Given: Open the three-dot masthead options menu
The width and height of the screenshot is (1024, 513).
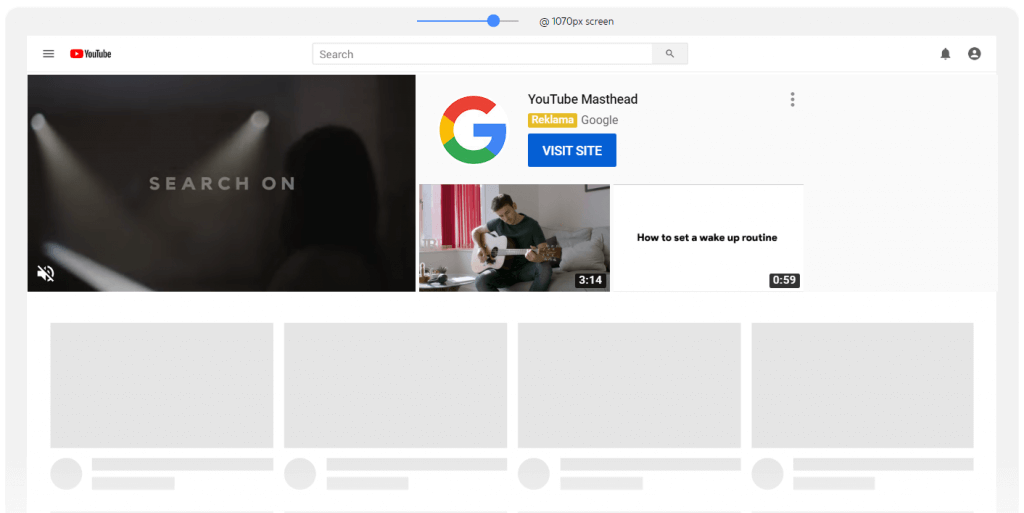Looking at the screenshot, I should pyautogui.click(x=792, y=100).
